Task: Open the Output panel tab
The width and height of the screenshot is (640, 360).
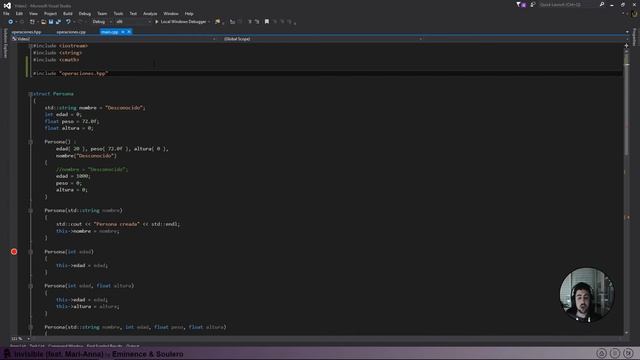Action: (133, 346)
